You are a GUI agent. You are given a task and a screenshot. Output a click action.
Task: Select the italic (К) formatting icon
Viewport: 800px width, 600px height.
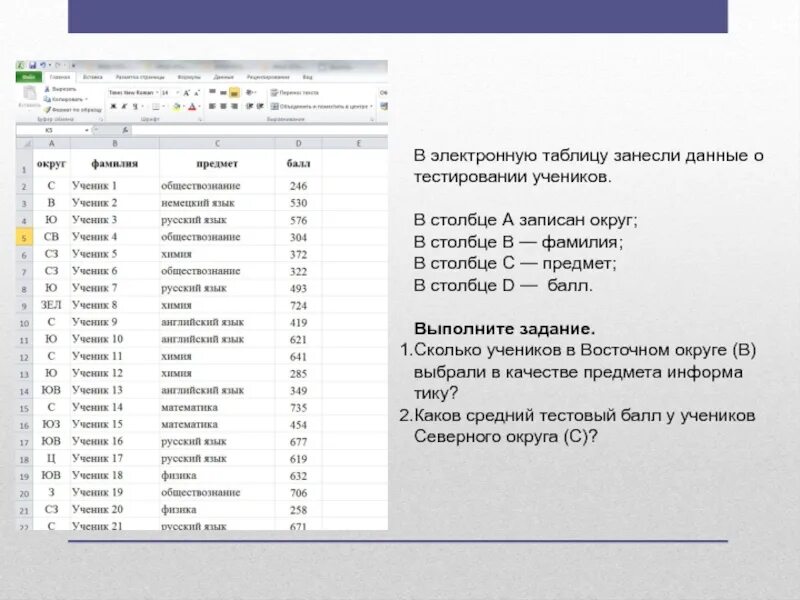coord(124,106)
